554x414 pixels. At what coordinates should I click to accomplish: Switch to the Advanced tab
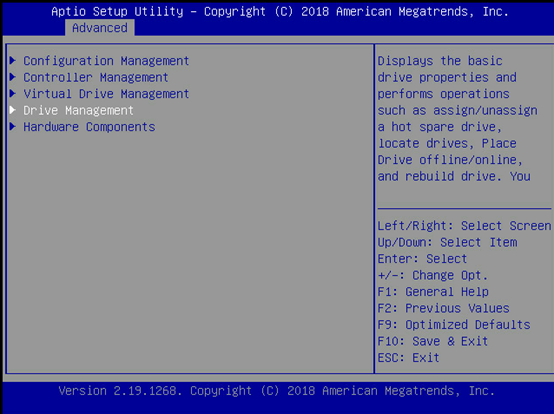click(100, 28)
